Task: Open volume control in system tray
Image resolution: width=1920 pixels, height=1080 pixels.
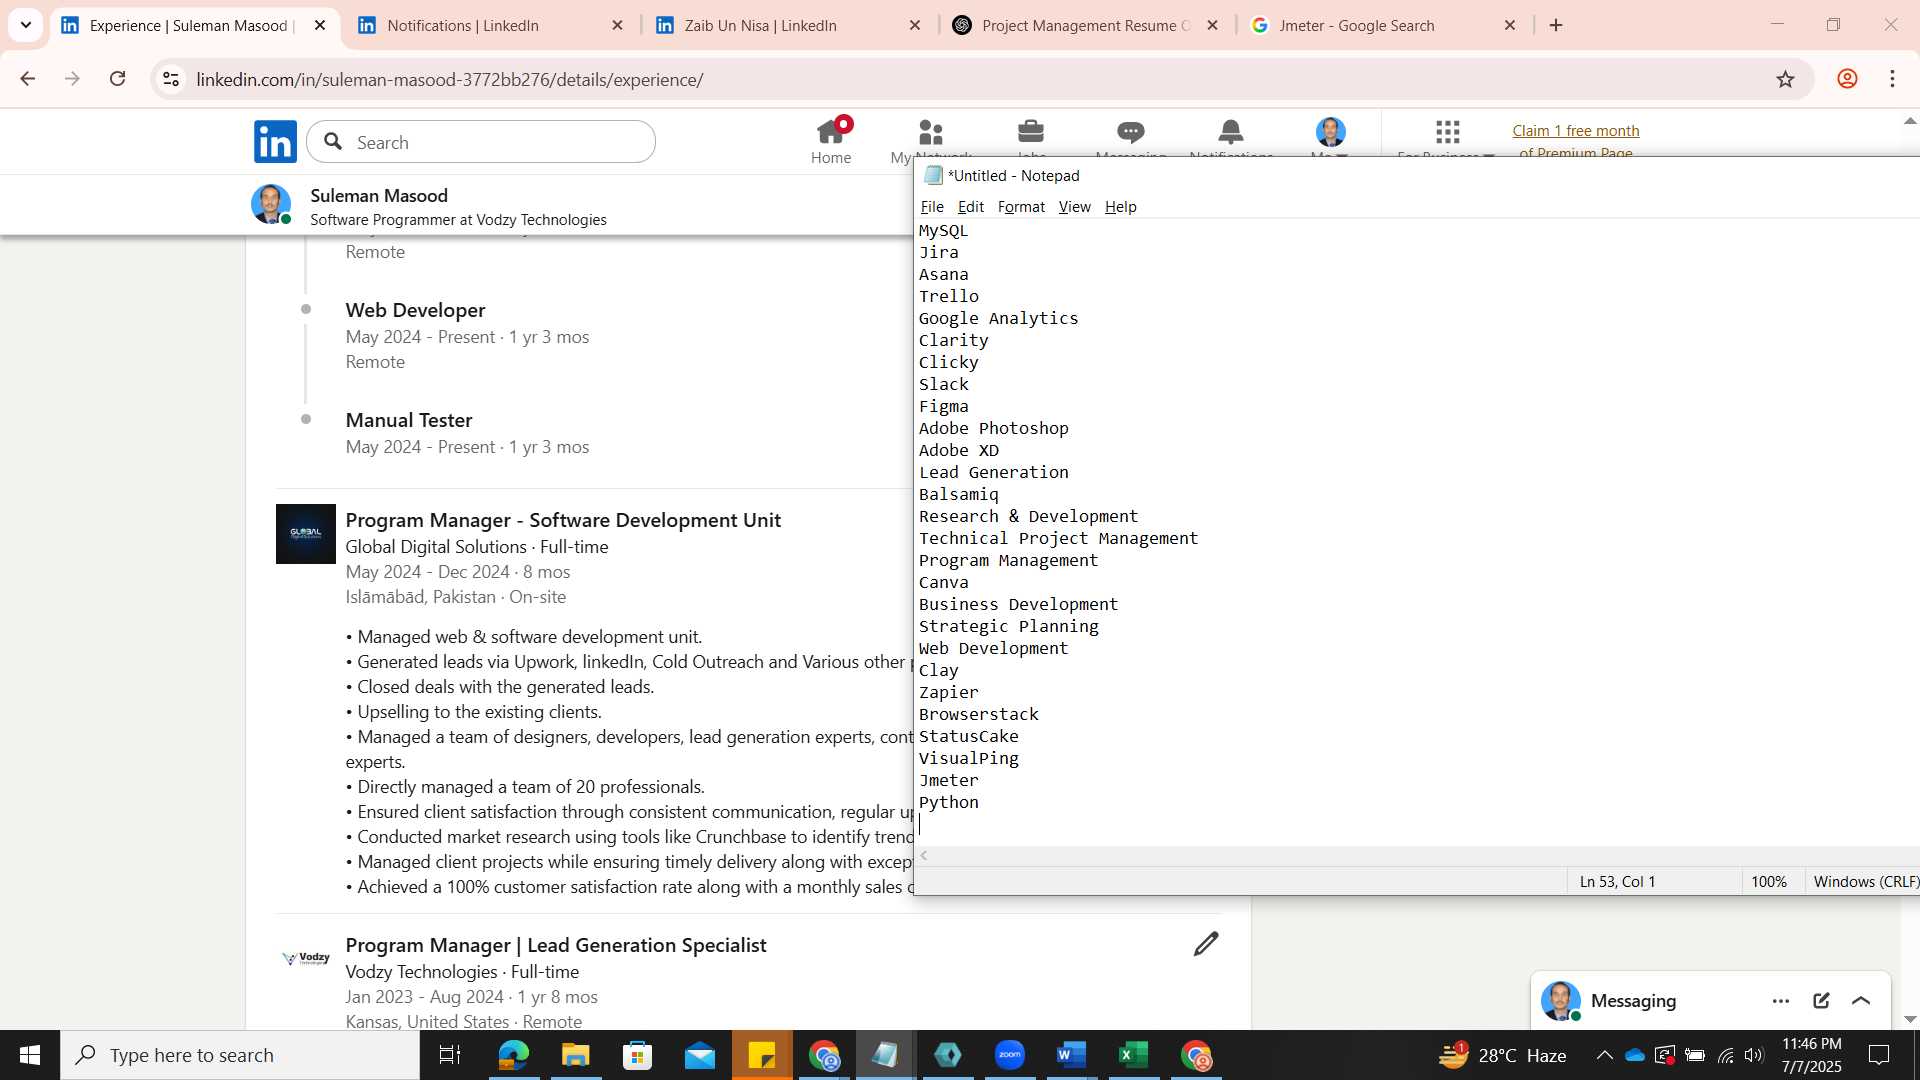Action: [1754, 1055]
